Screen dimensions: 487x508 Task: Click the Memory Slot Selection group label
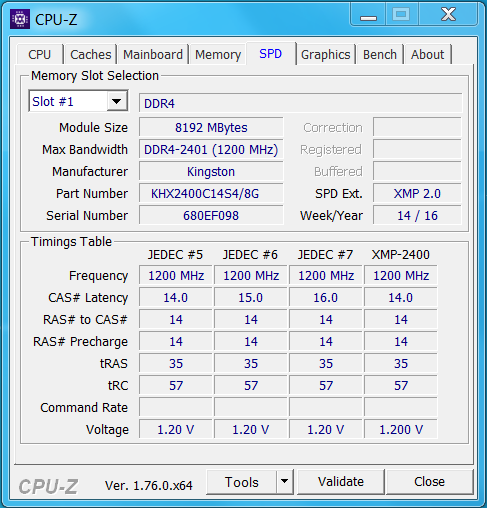95,76
